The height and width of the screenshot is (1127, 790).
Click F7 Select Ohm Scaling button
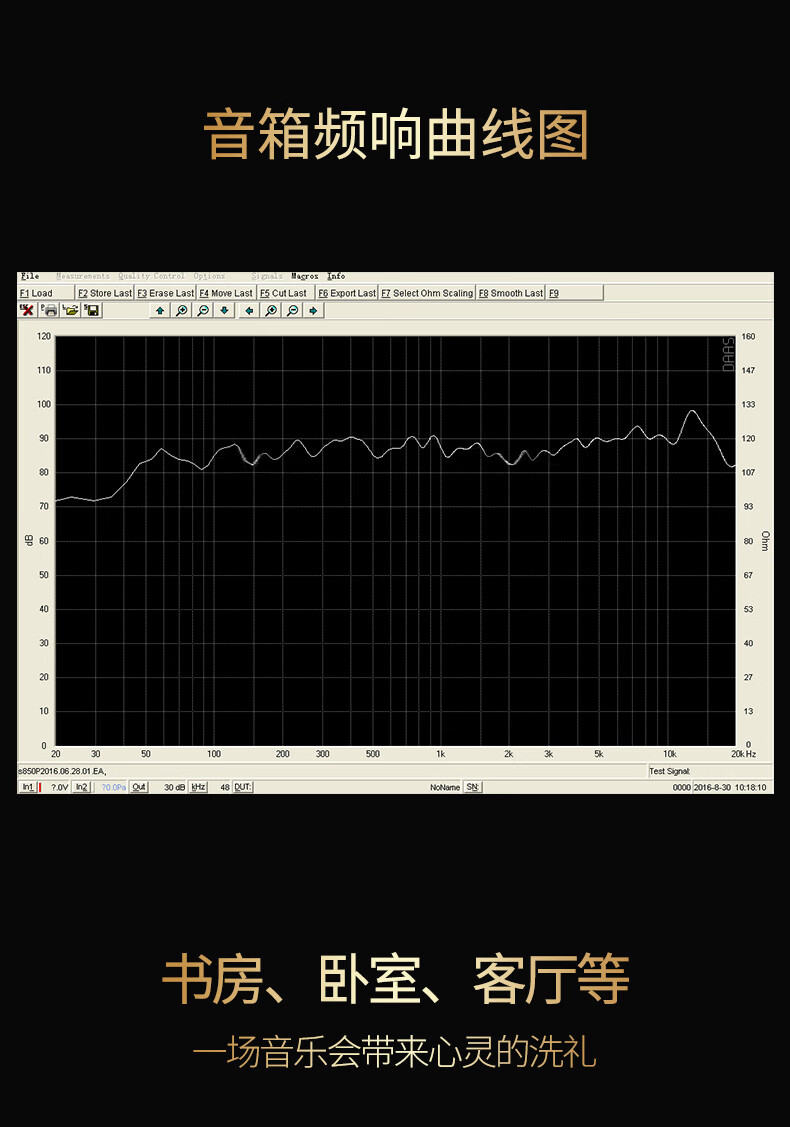[x=427, y=293]
